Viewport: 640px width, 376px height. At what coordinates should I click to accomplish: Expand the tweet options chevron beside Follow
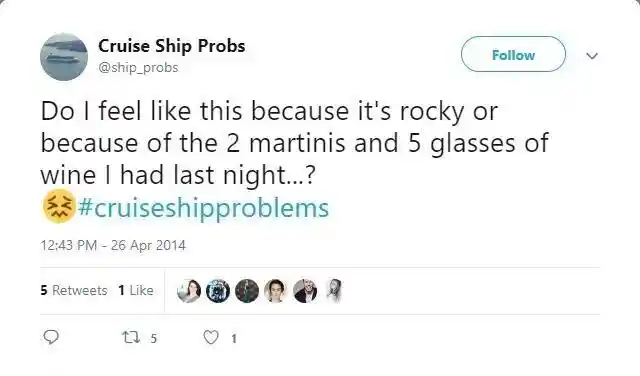pos(592,56)
